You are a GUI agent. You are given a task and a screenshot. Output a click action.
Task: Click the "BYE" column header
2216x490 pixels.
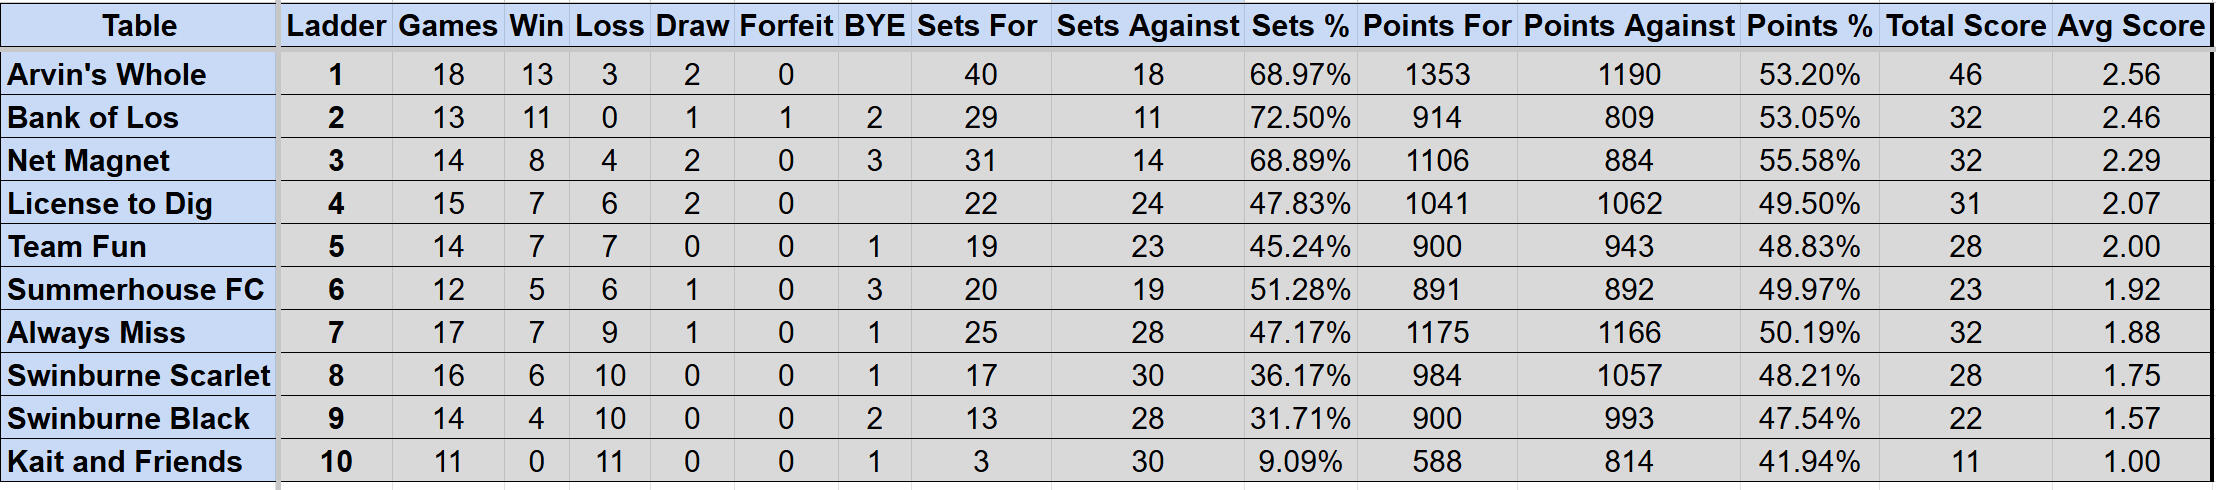(x=874, y=26)
